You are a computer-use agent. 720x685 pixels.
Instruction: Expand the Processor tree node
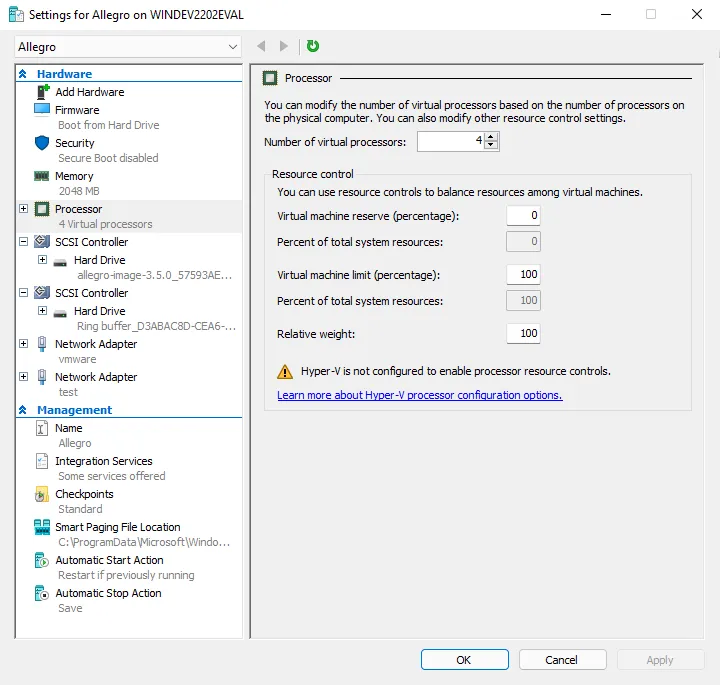coord(23,209)
